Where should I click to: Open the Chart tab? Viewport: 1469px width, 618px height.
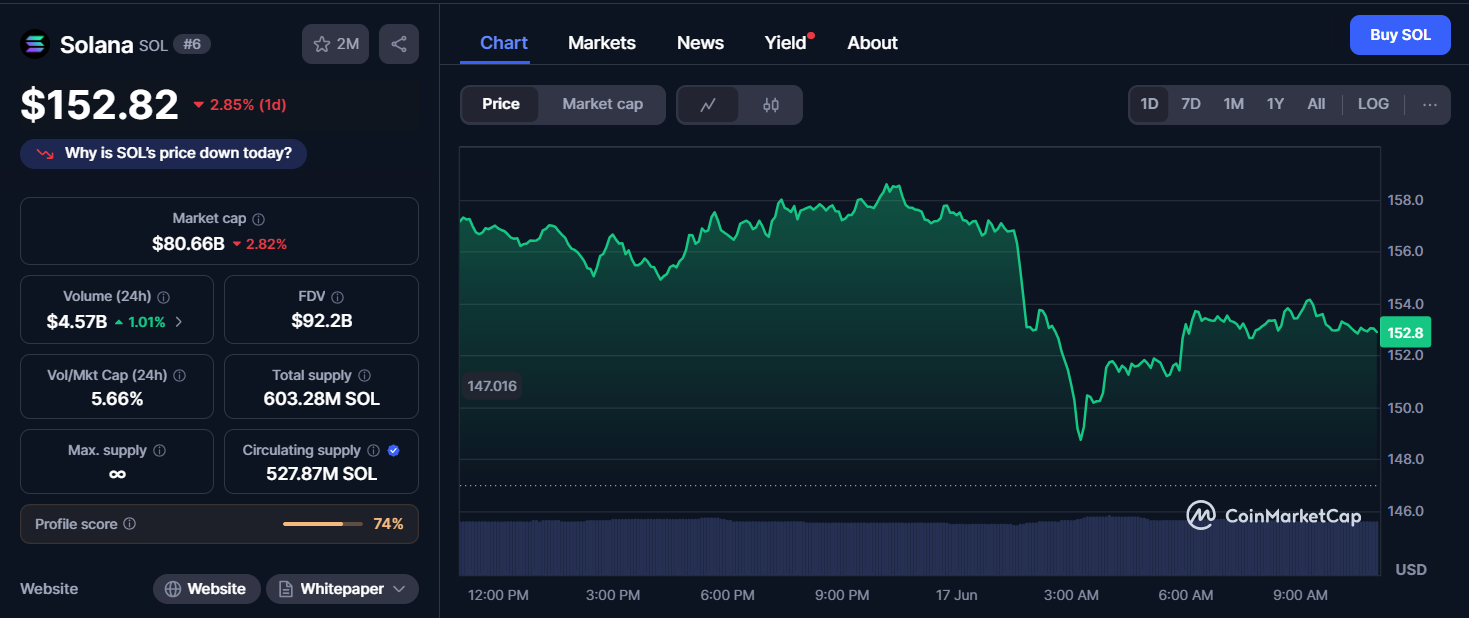pyautogui.click(x=504, y=43)
